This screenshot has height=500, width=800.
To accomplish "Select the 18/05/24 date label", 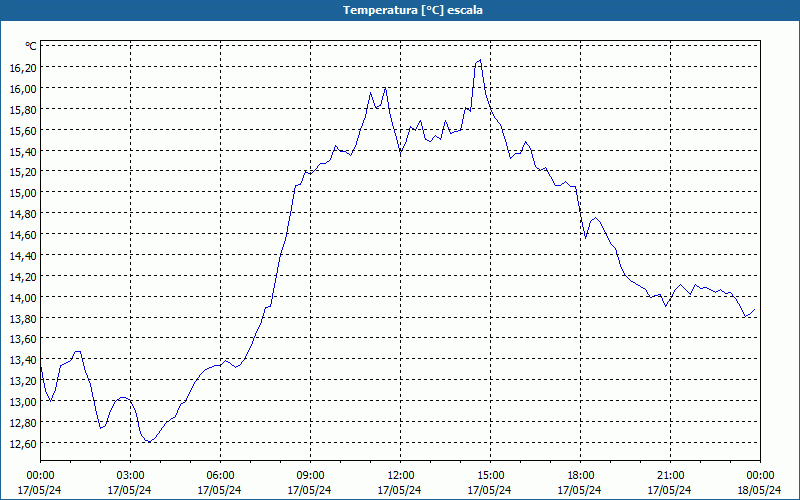I will (x=760, y=490).
